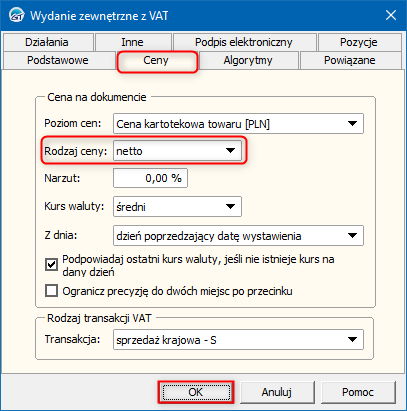Open the Z dnia dropdown list

coord(238,236)
